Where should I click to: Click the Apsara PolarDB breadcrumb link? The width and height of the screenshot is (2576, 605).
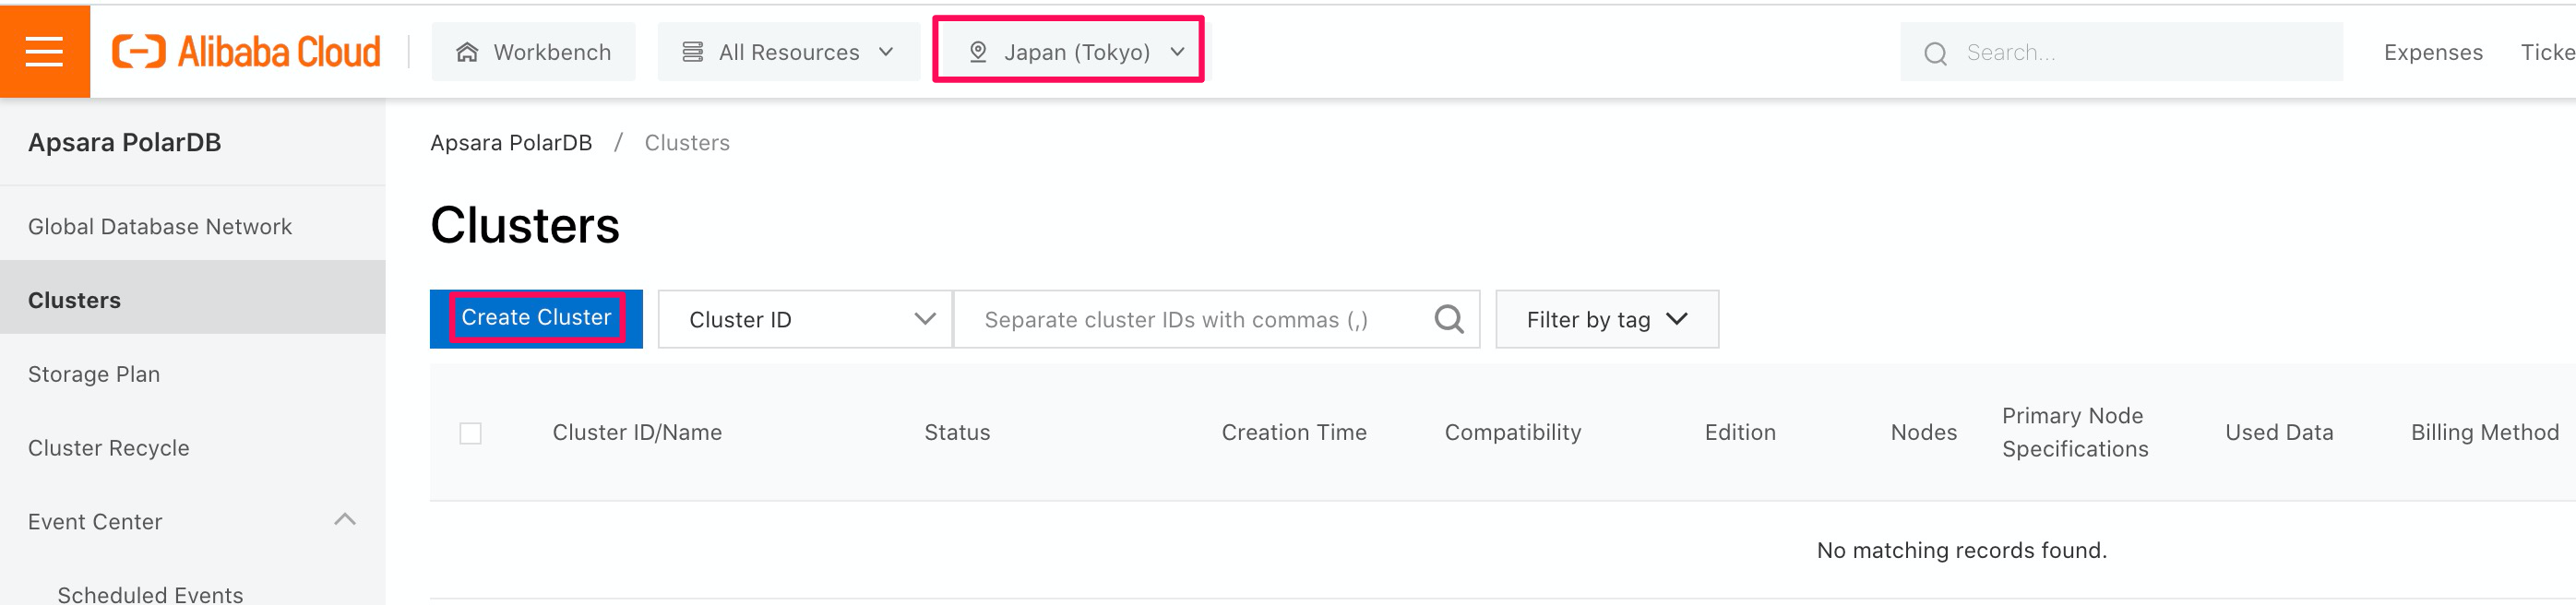click(x=511, y=143)
